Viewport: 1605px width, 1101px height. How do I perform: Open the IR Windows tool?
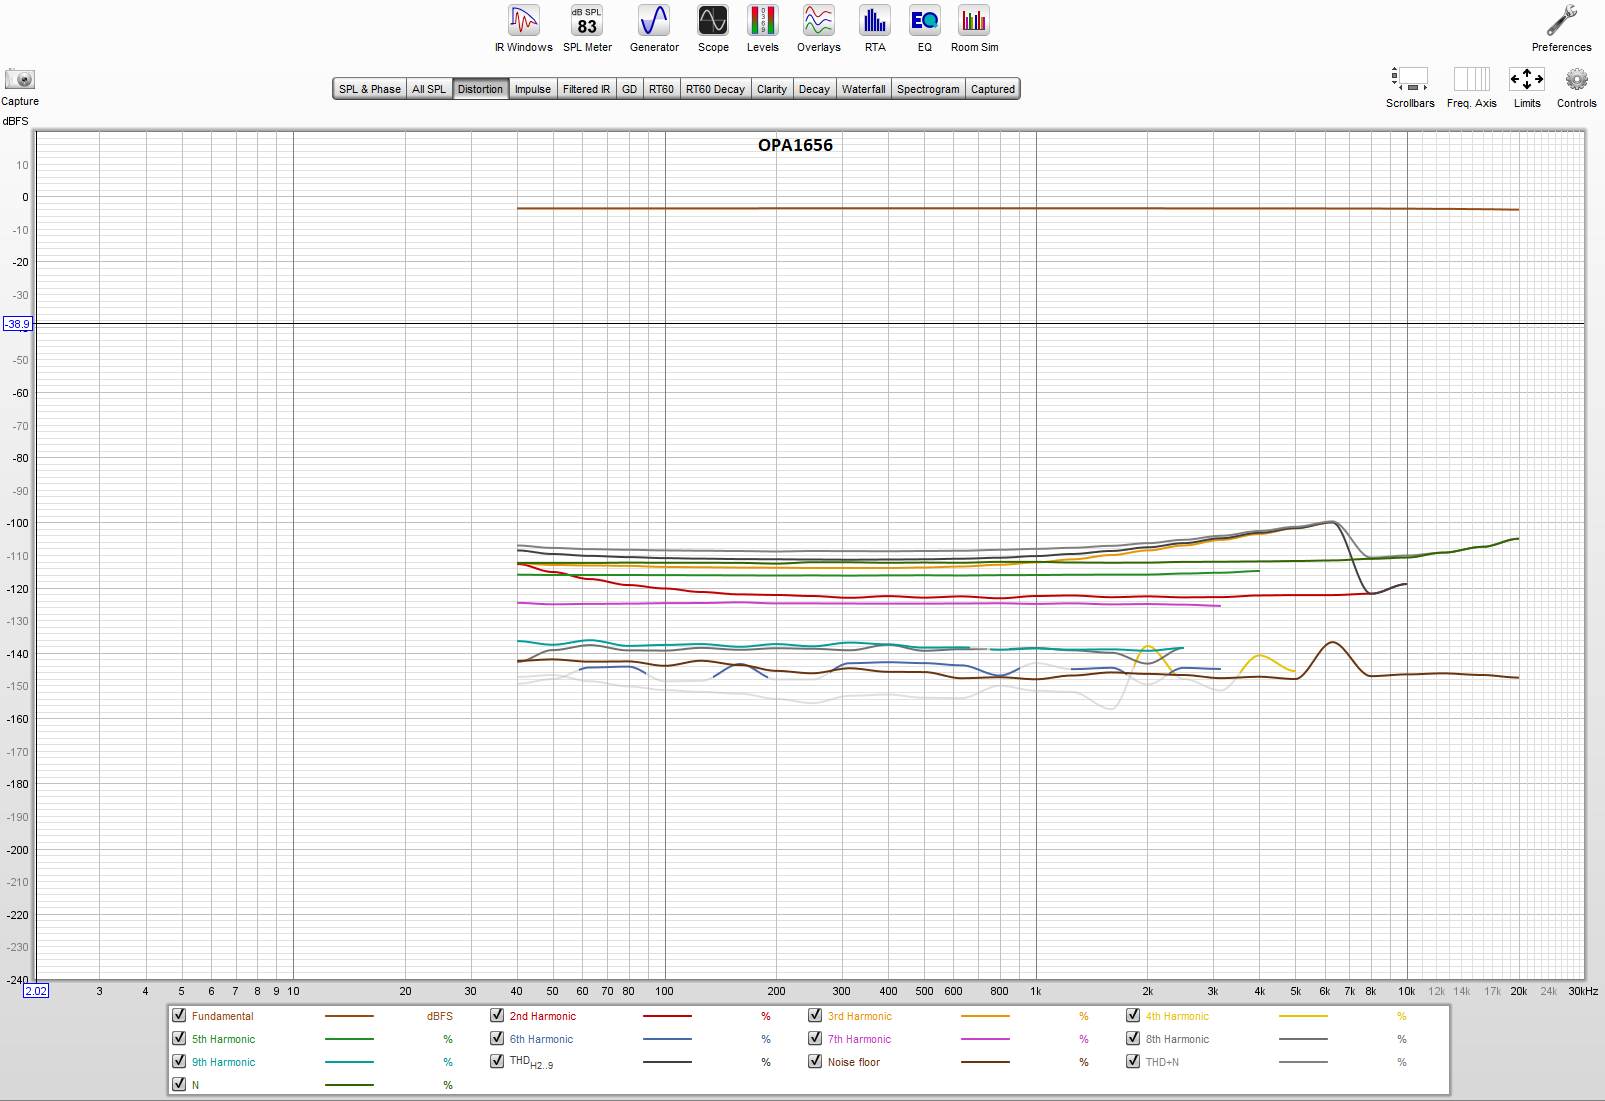(523, 28)
